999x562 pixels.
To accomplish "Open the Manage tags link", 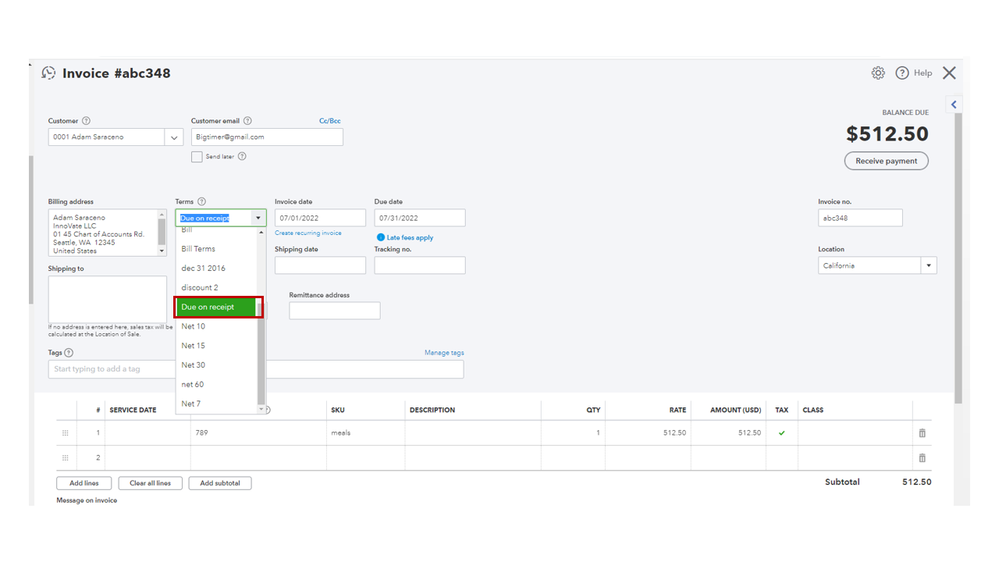I will coord(444,353).
